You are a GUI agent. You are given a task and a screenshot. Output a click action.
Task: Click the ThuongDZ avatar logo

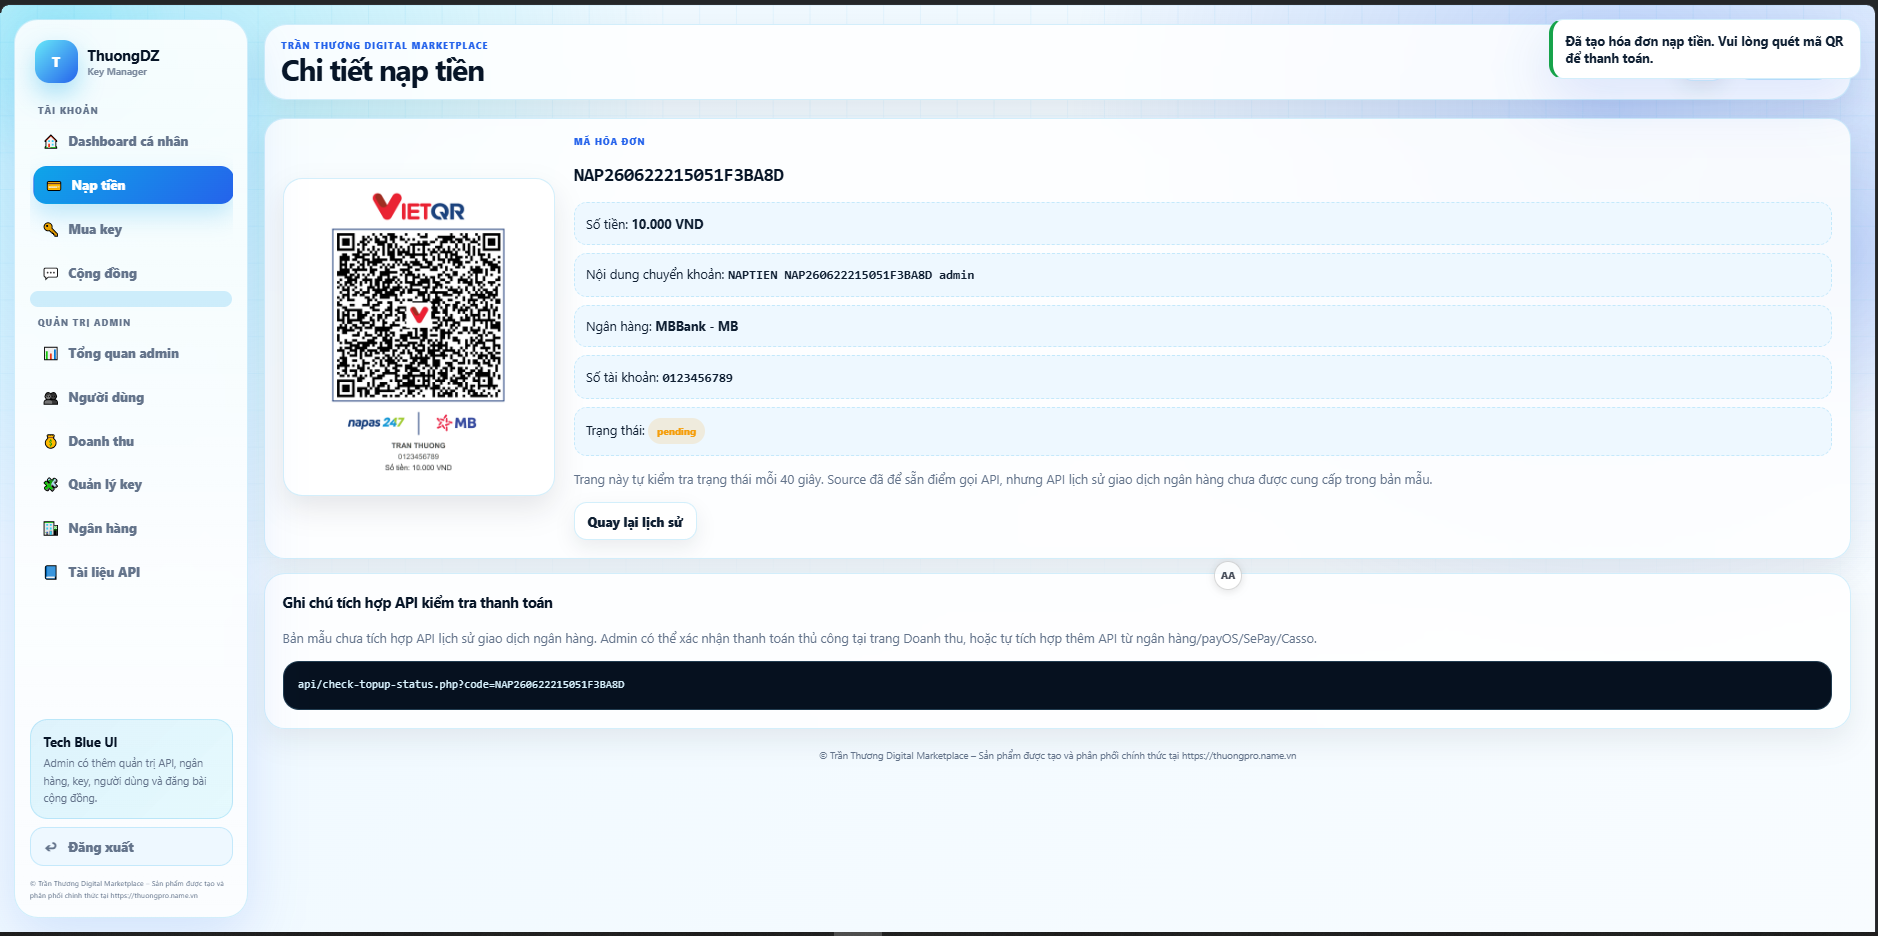point(56,62)
